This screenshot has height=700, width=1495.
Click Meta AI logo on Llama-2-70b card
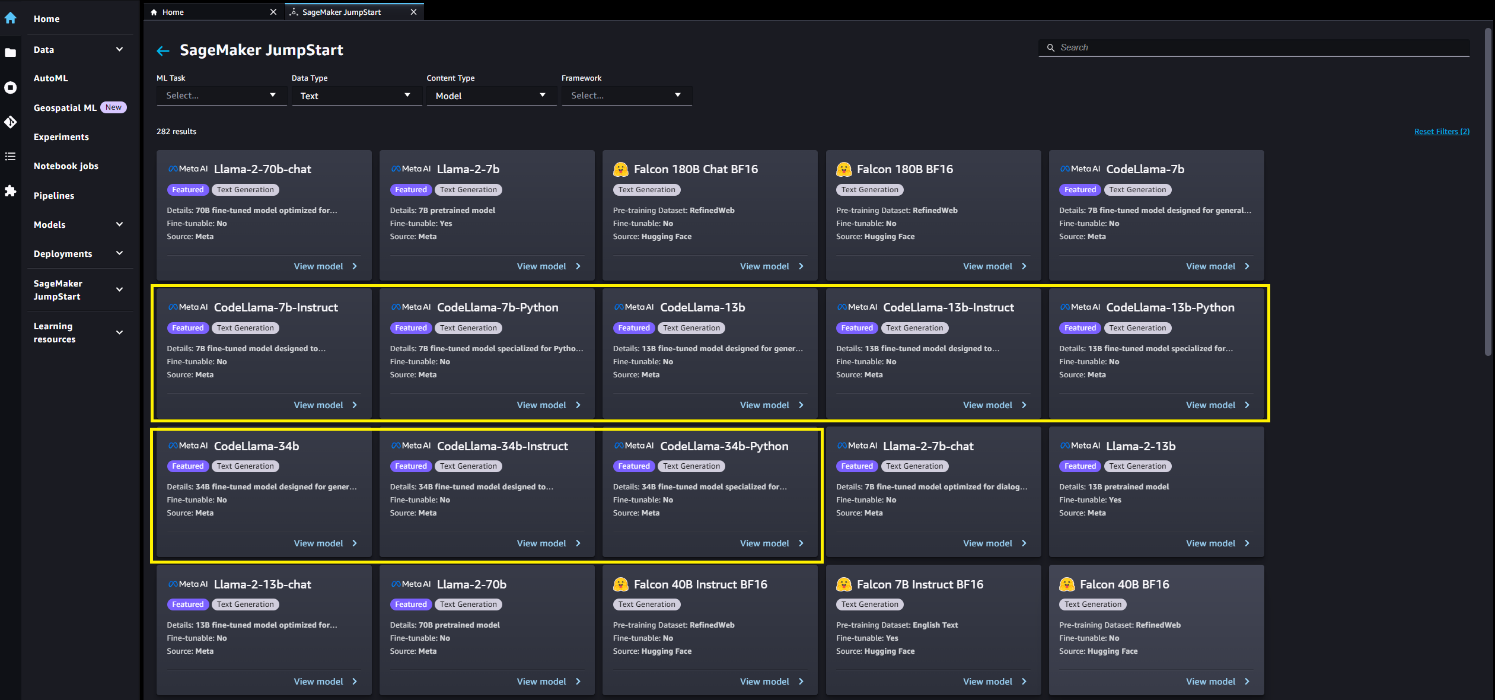[x=411, y=584]
